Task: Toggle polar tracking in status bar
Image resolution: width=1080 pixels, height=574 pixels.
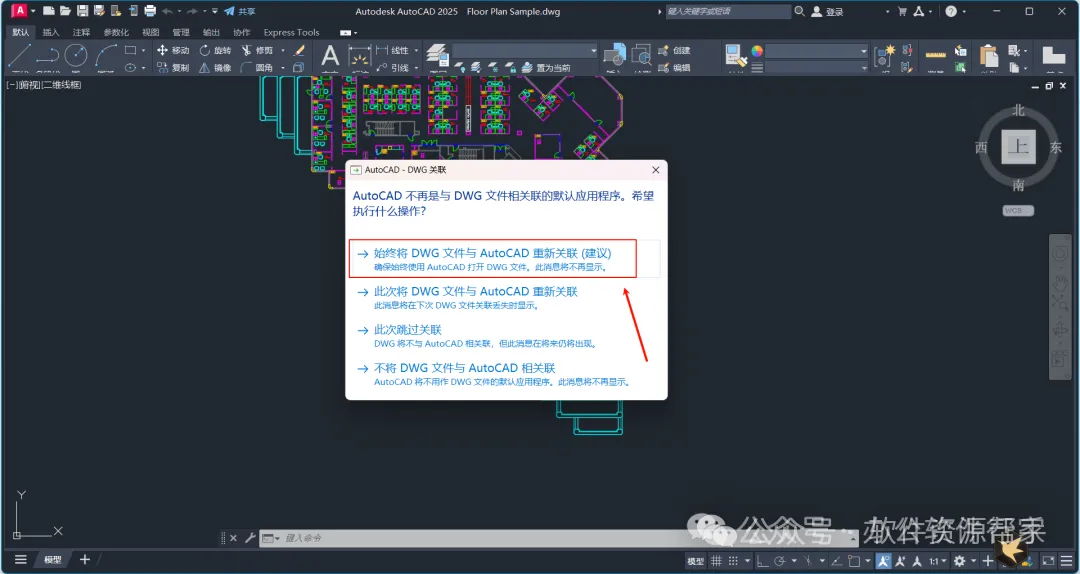Action: coord(780,561)
